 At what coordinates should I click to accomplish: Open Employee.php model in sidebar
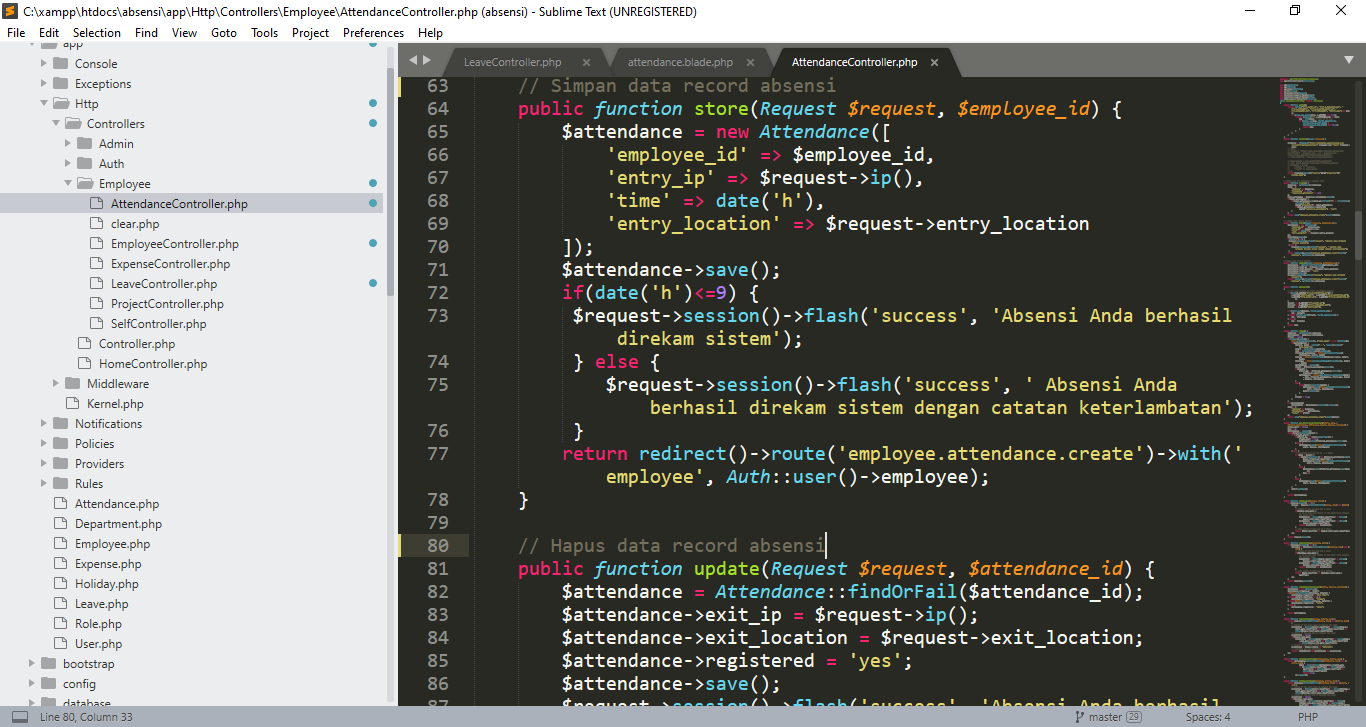click(x=112, y=543)
